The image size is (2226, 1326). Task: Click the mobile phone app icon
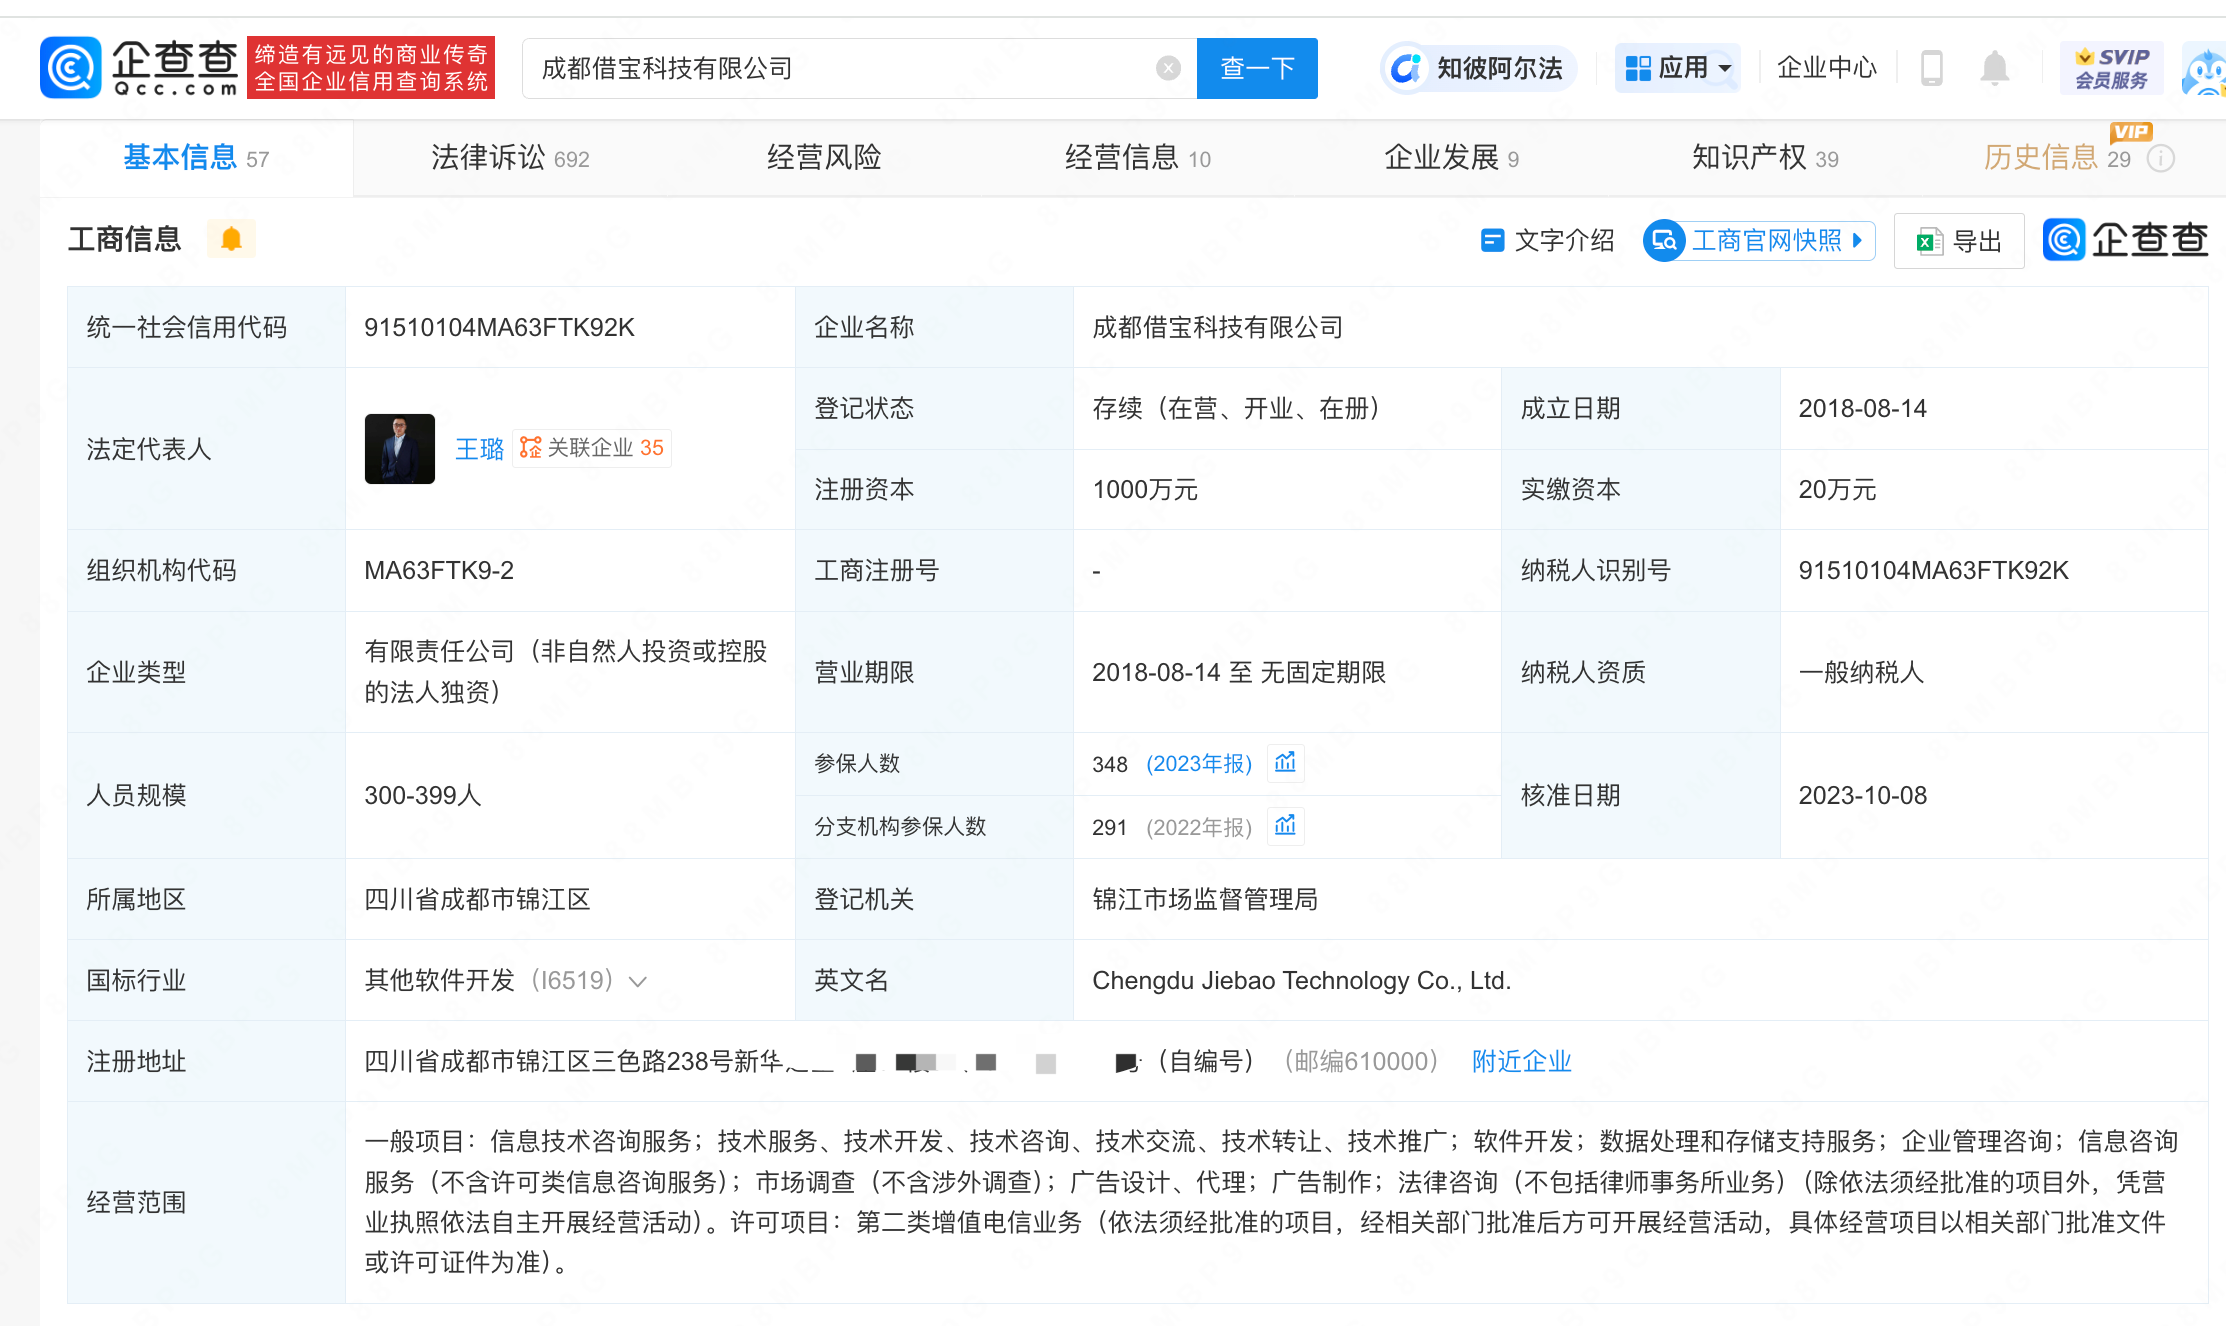[1931, 68]
